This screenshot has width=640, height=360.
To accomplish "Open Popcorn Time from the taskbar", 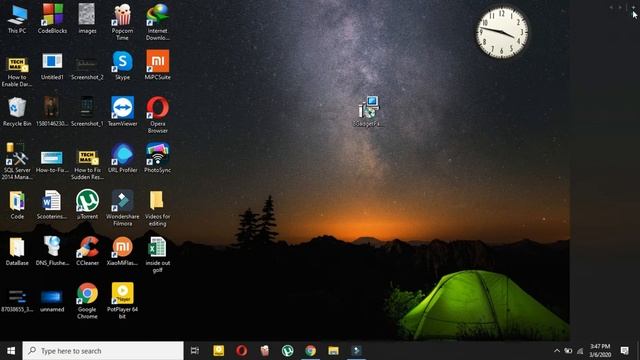I will pyautogui.click(x=264, y=351).
